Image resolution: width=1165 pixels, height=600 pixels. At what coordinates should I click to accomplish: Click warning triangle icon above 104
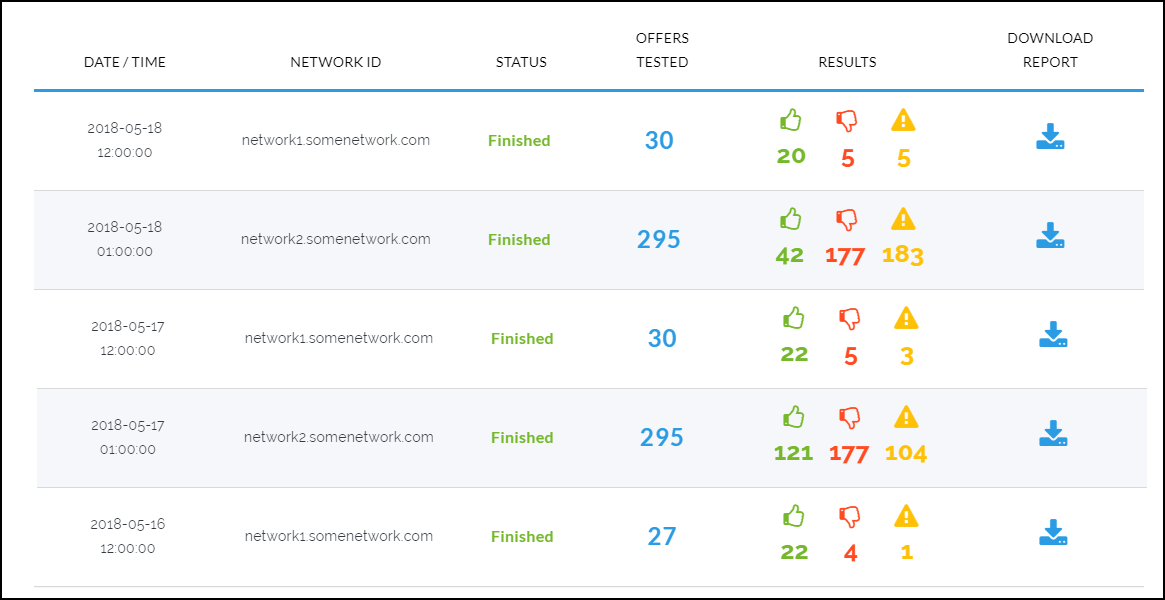tap(906, 416)
